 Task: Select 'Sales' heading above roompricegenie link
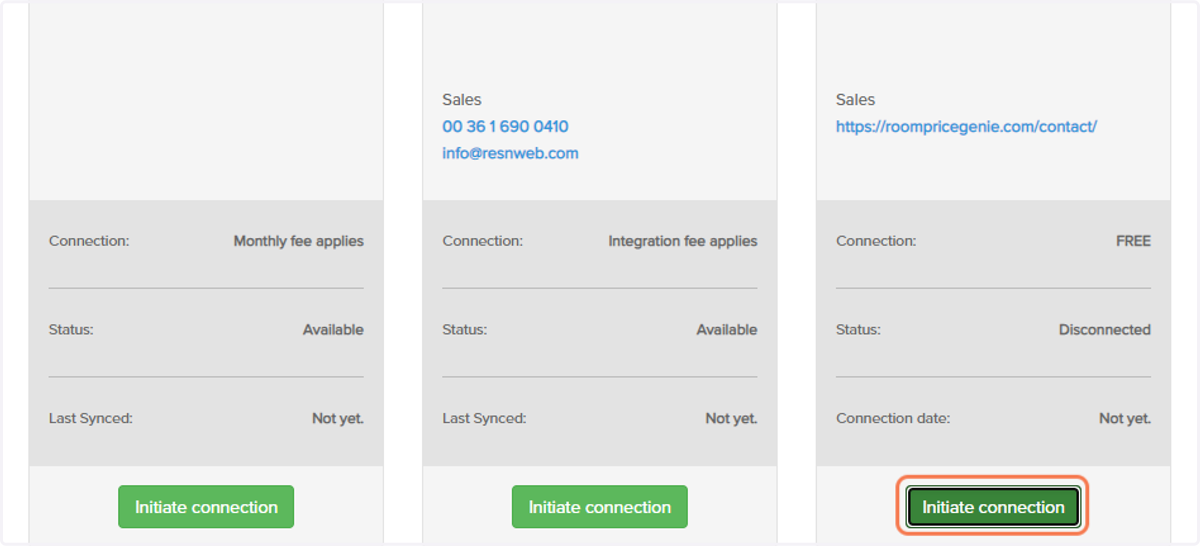coord(855,100)
